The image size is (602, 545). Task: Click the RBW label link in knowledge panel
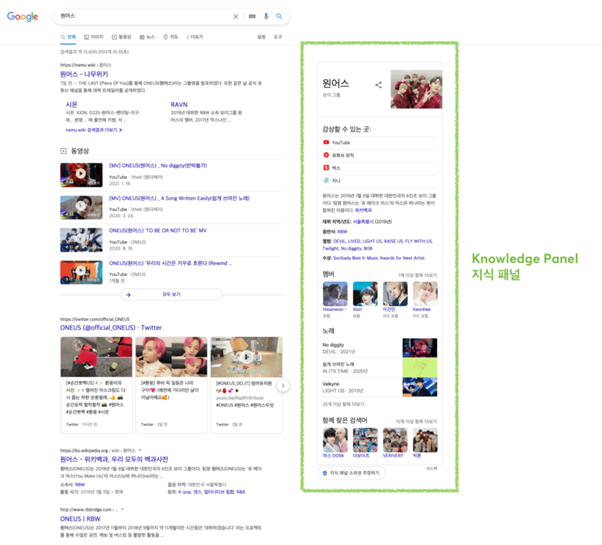tap(342, 231)
